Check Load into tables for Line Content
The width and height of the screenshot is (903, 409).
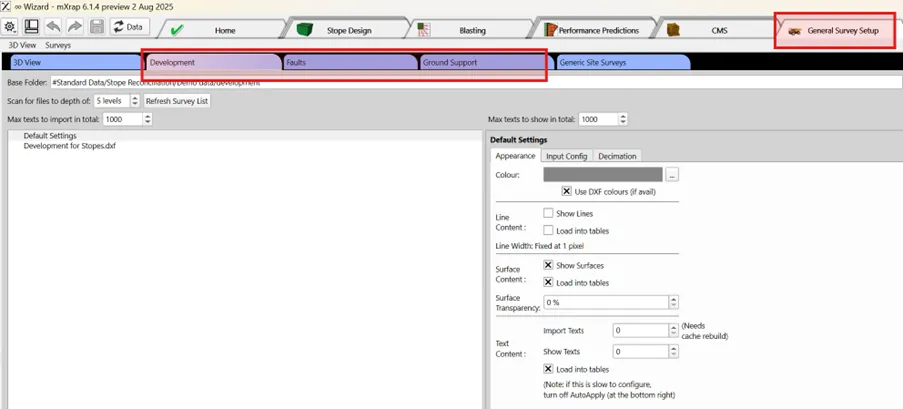548,230
